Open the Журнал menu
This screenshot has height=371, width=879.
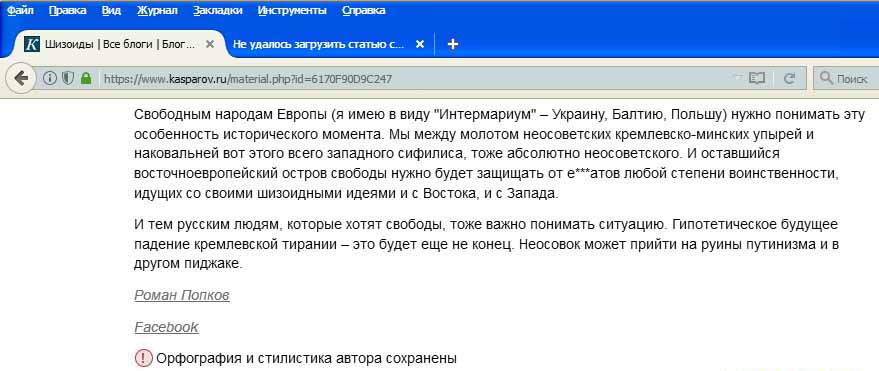157,10
